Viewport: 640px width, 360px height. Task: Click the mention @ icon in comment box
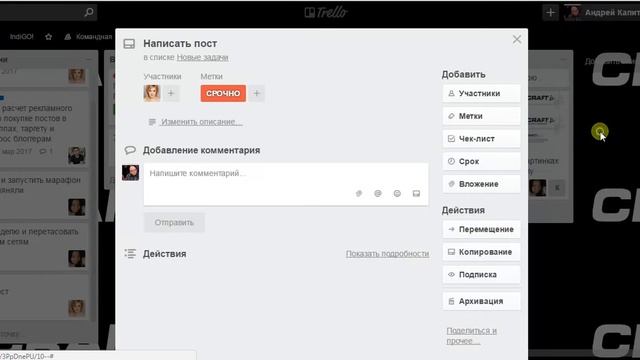378,193
